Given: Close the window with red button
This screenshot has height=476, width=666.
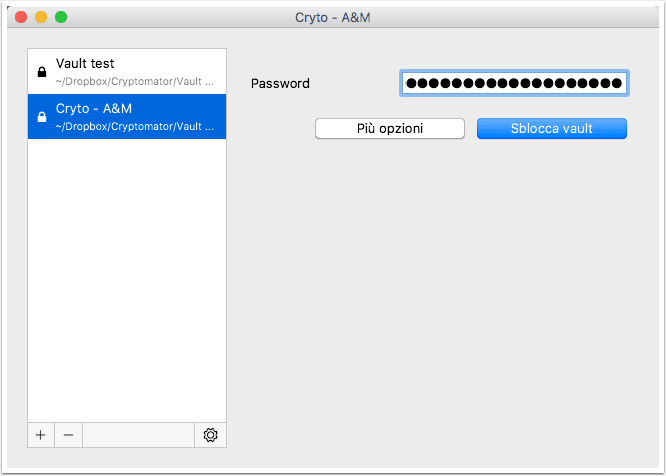Looking at the screenshot, I should (x=21, y=17).
